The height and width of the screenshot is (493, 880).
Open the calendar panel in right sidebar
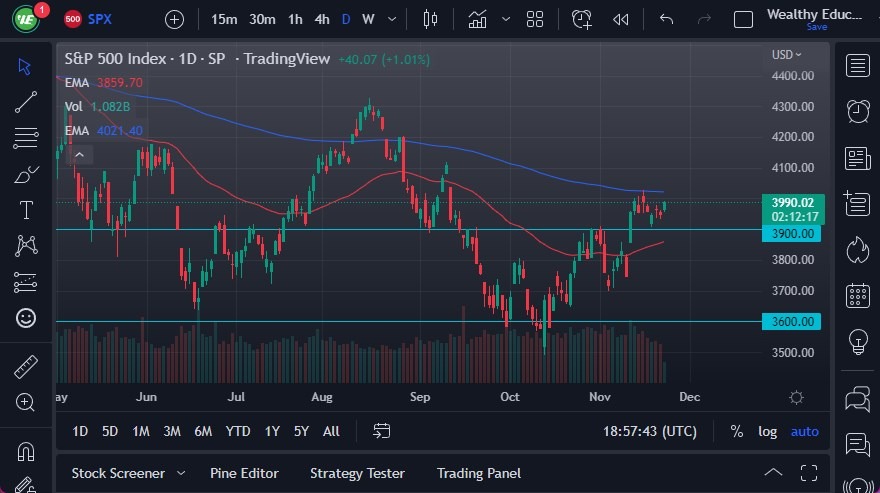pyautogui.click(x=857, y=295)
